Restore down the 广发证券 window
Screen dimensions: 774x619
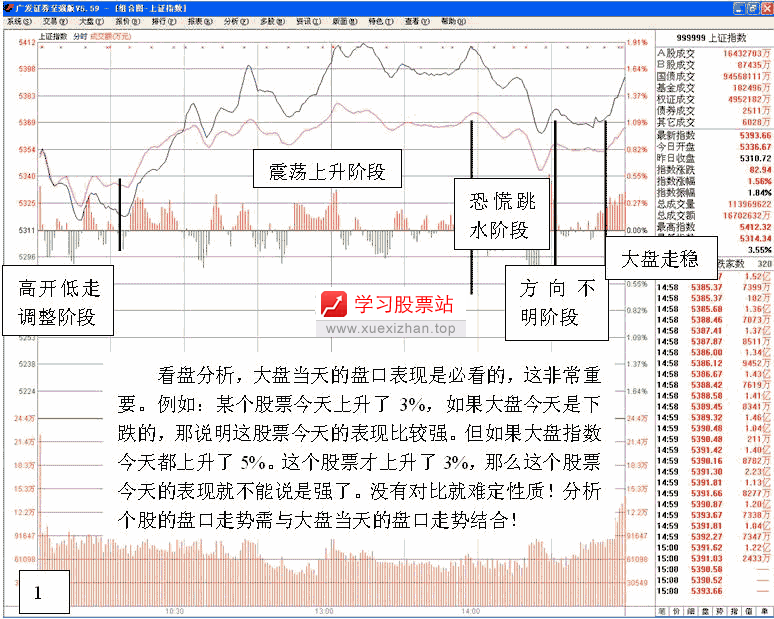pyautogui.click(x=753, y=8)
